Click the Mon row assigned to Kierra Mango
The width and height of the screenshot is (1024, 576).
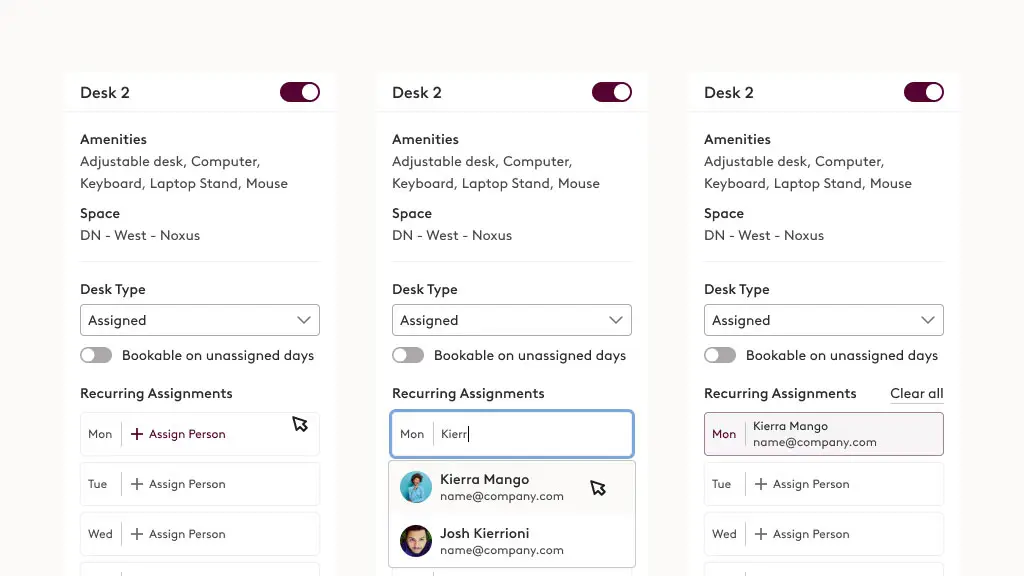[x=824, y=434]
